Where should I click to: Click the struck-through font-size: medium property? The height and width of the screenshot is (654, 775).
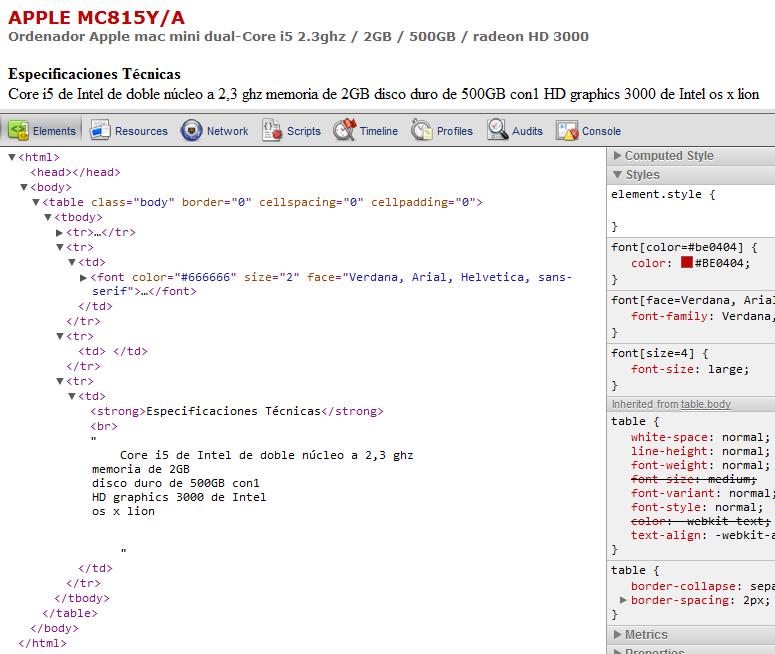(693, 479)
